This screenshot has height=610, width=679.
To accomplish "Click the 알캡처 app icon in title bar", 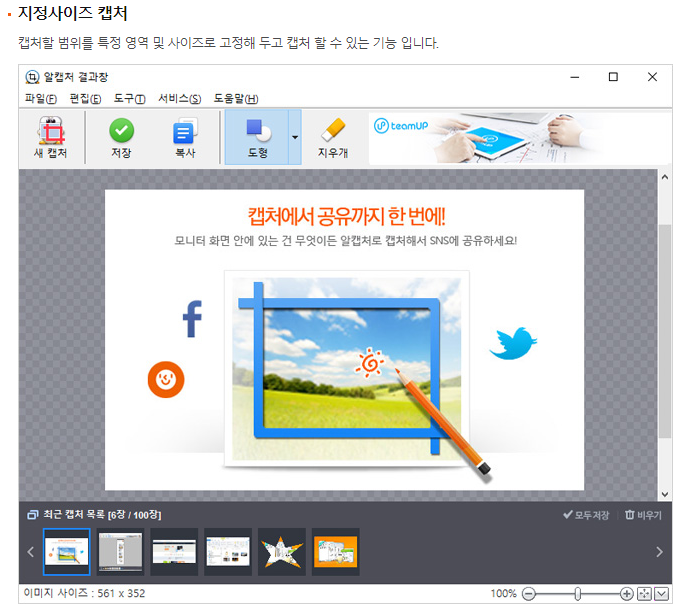I will (x=32, y=77).
